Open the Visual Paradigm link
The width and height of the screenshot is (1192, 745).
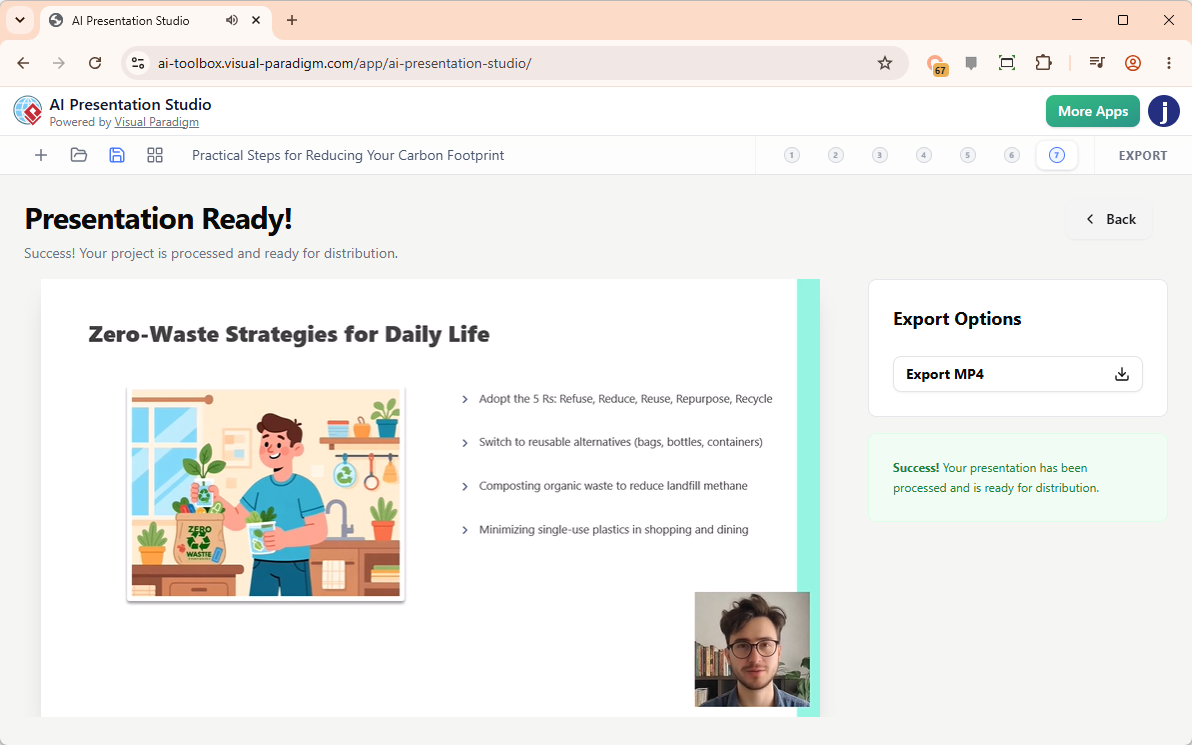click(x=157, y=122)
